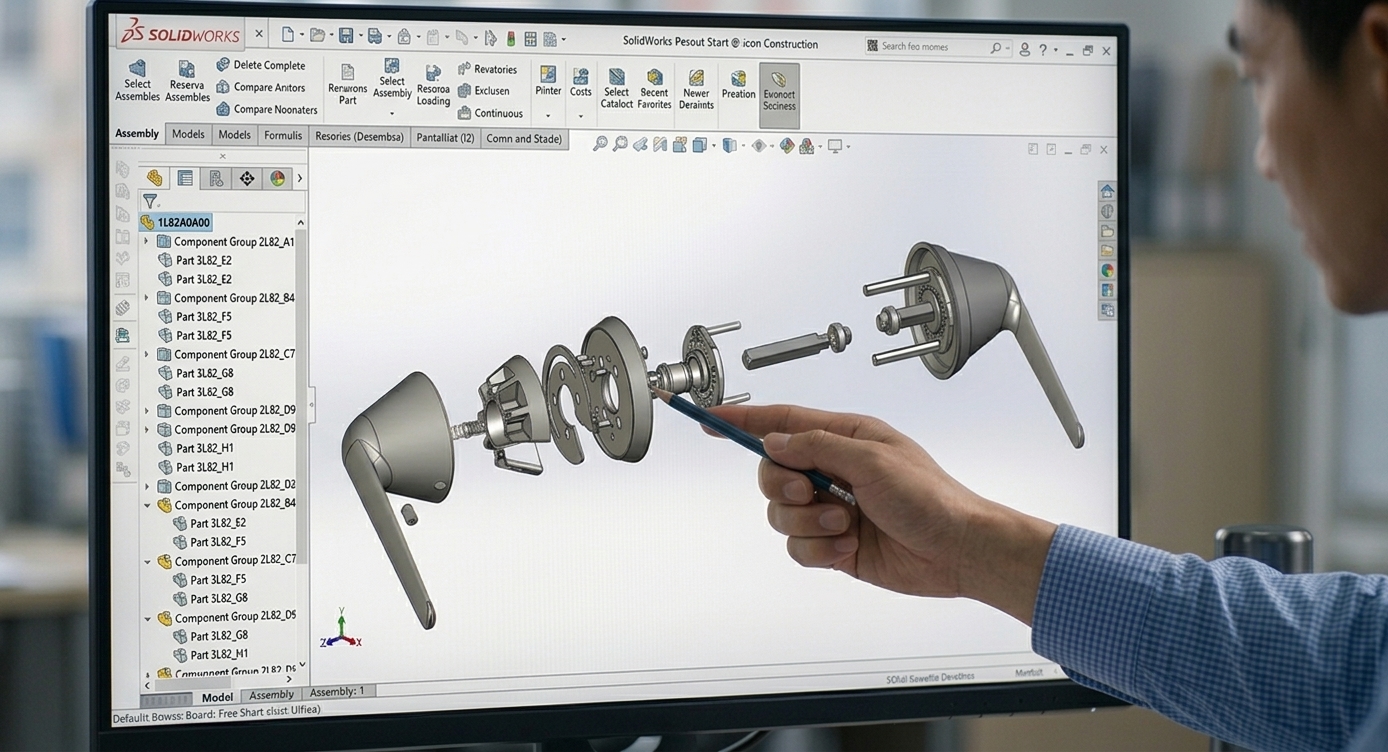
Task: Select the Revatories command
Action: click(487, 69)
